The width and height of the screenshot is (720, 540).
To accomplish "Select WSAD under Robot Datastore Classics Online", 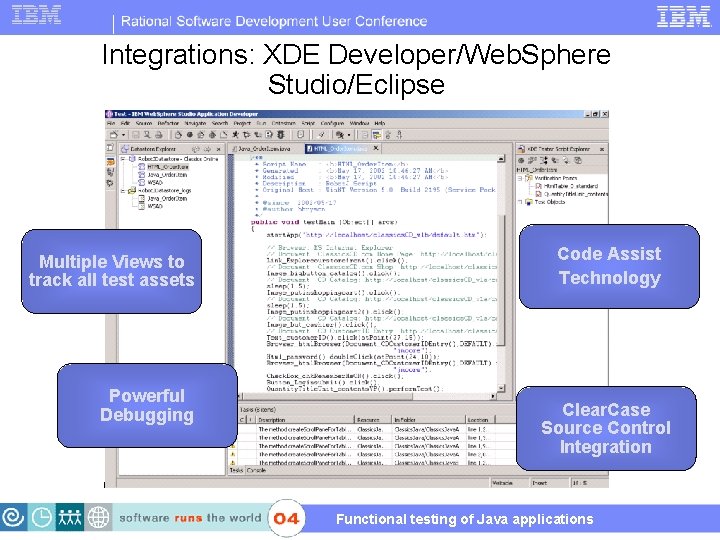I will [155, 182].
